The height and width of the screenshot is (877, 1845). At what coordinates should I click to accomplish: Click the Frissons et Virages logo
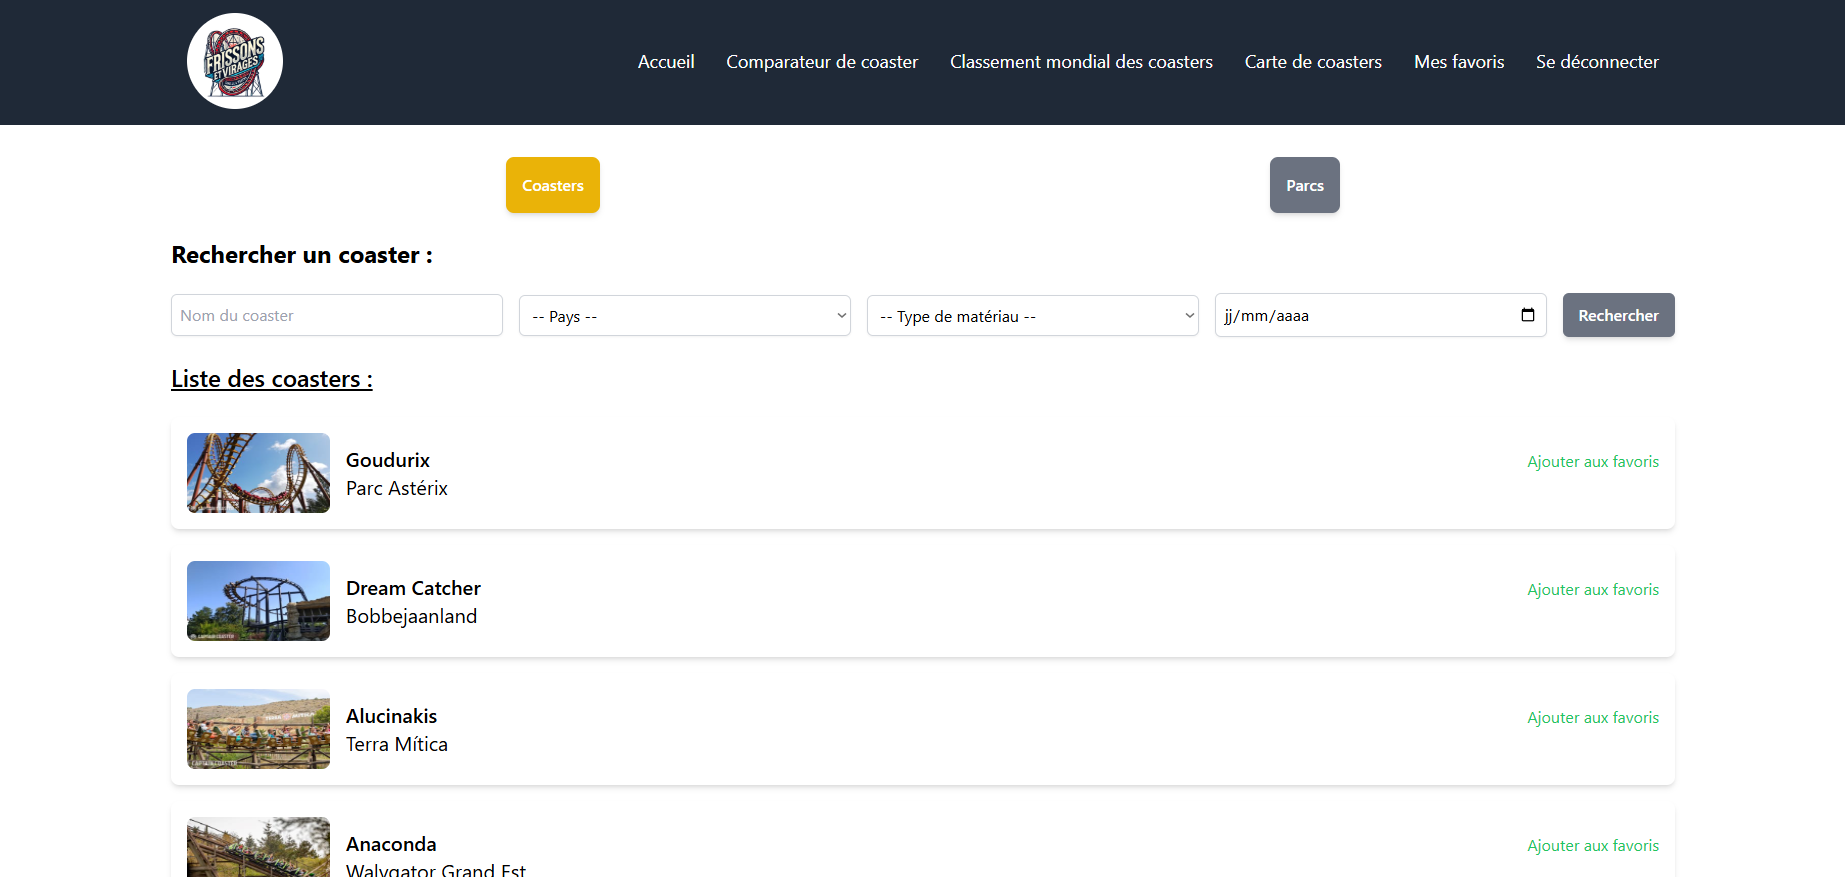pyautogui.click(x=235, y=61)
